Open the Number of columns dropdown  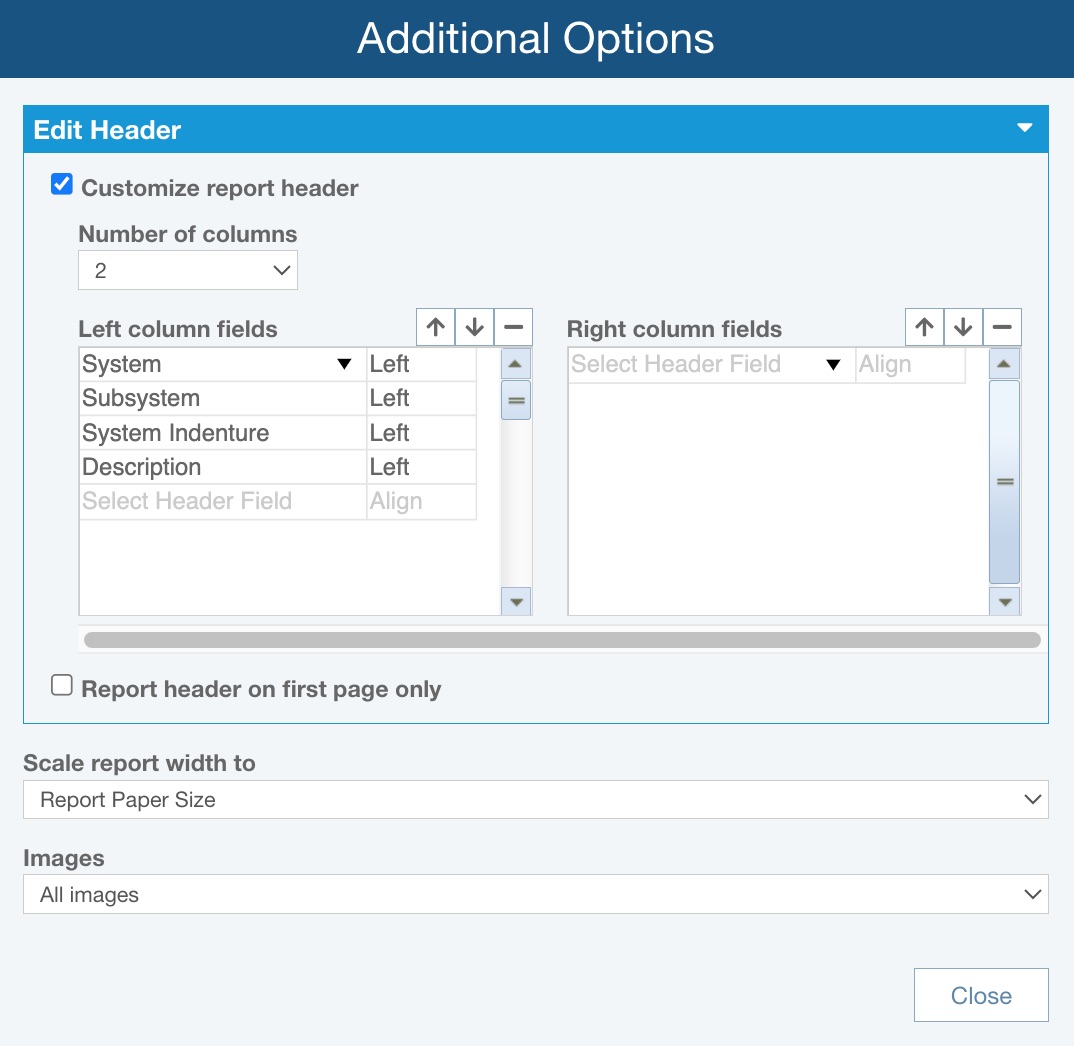coord(188,271)
